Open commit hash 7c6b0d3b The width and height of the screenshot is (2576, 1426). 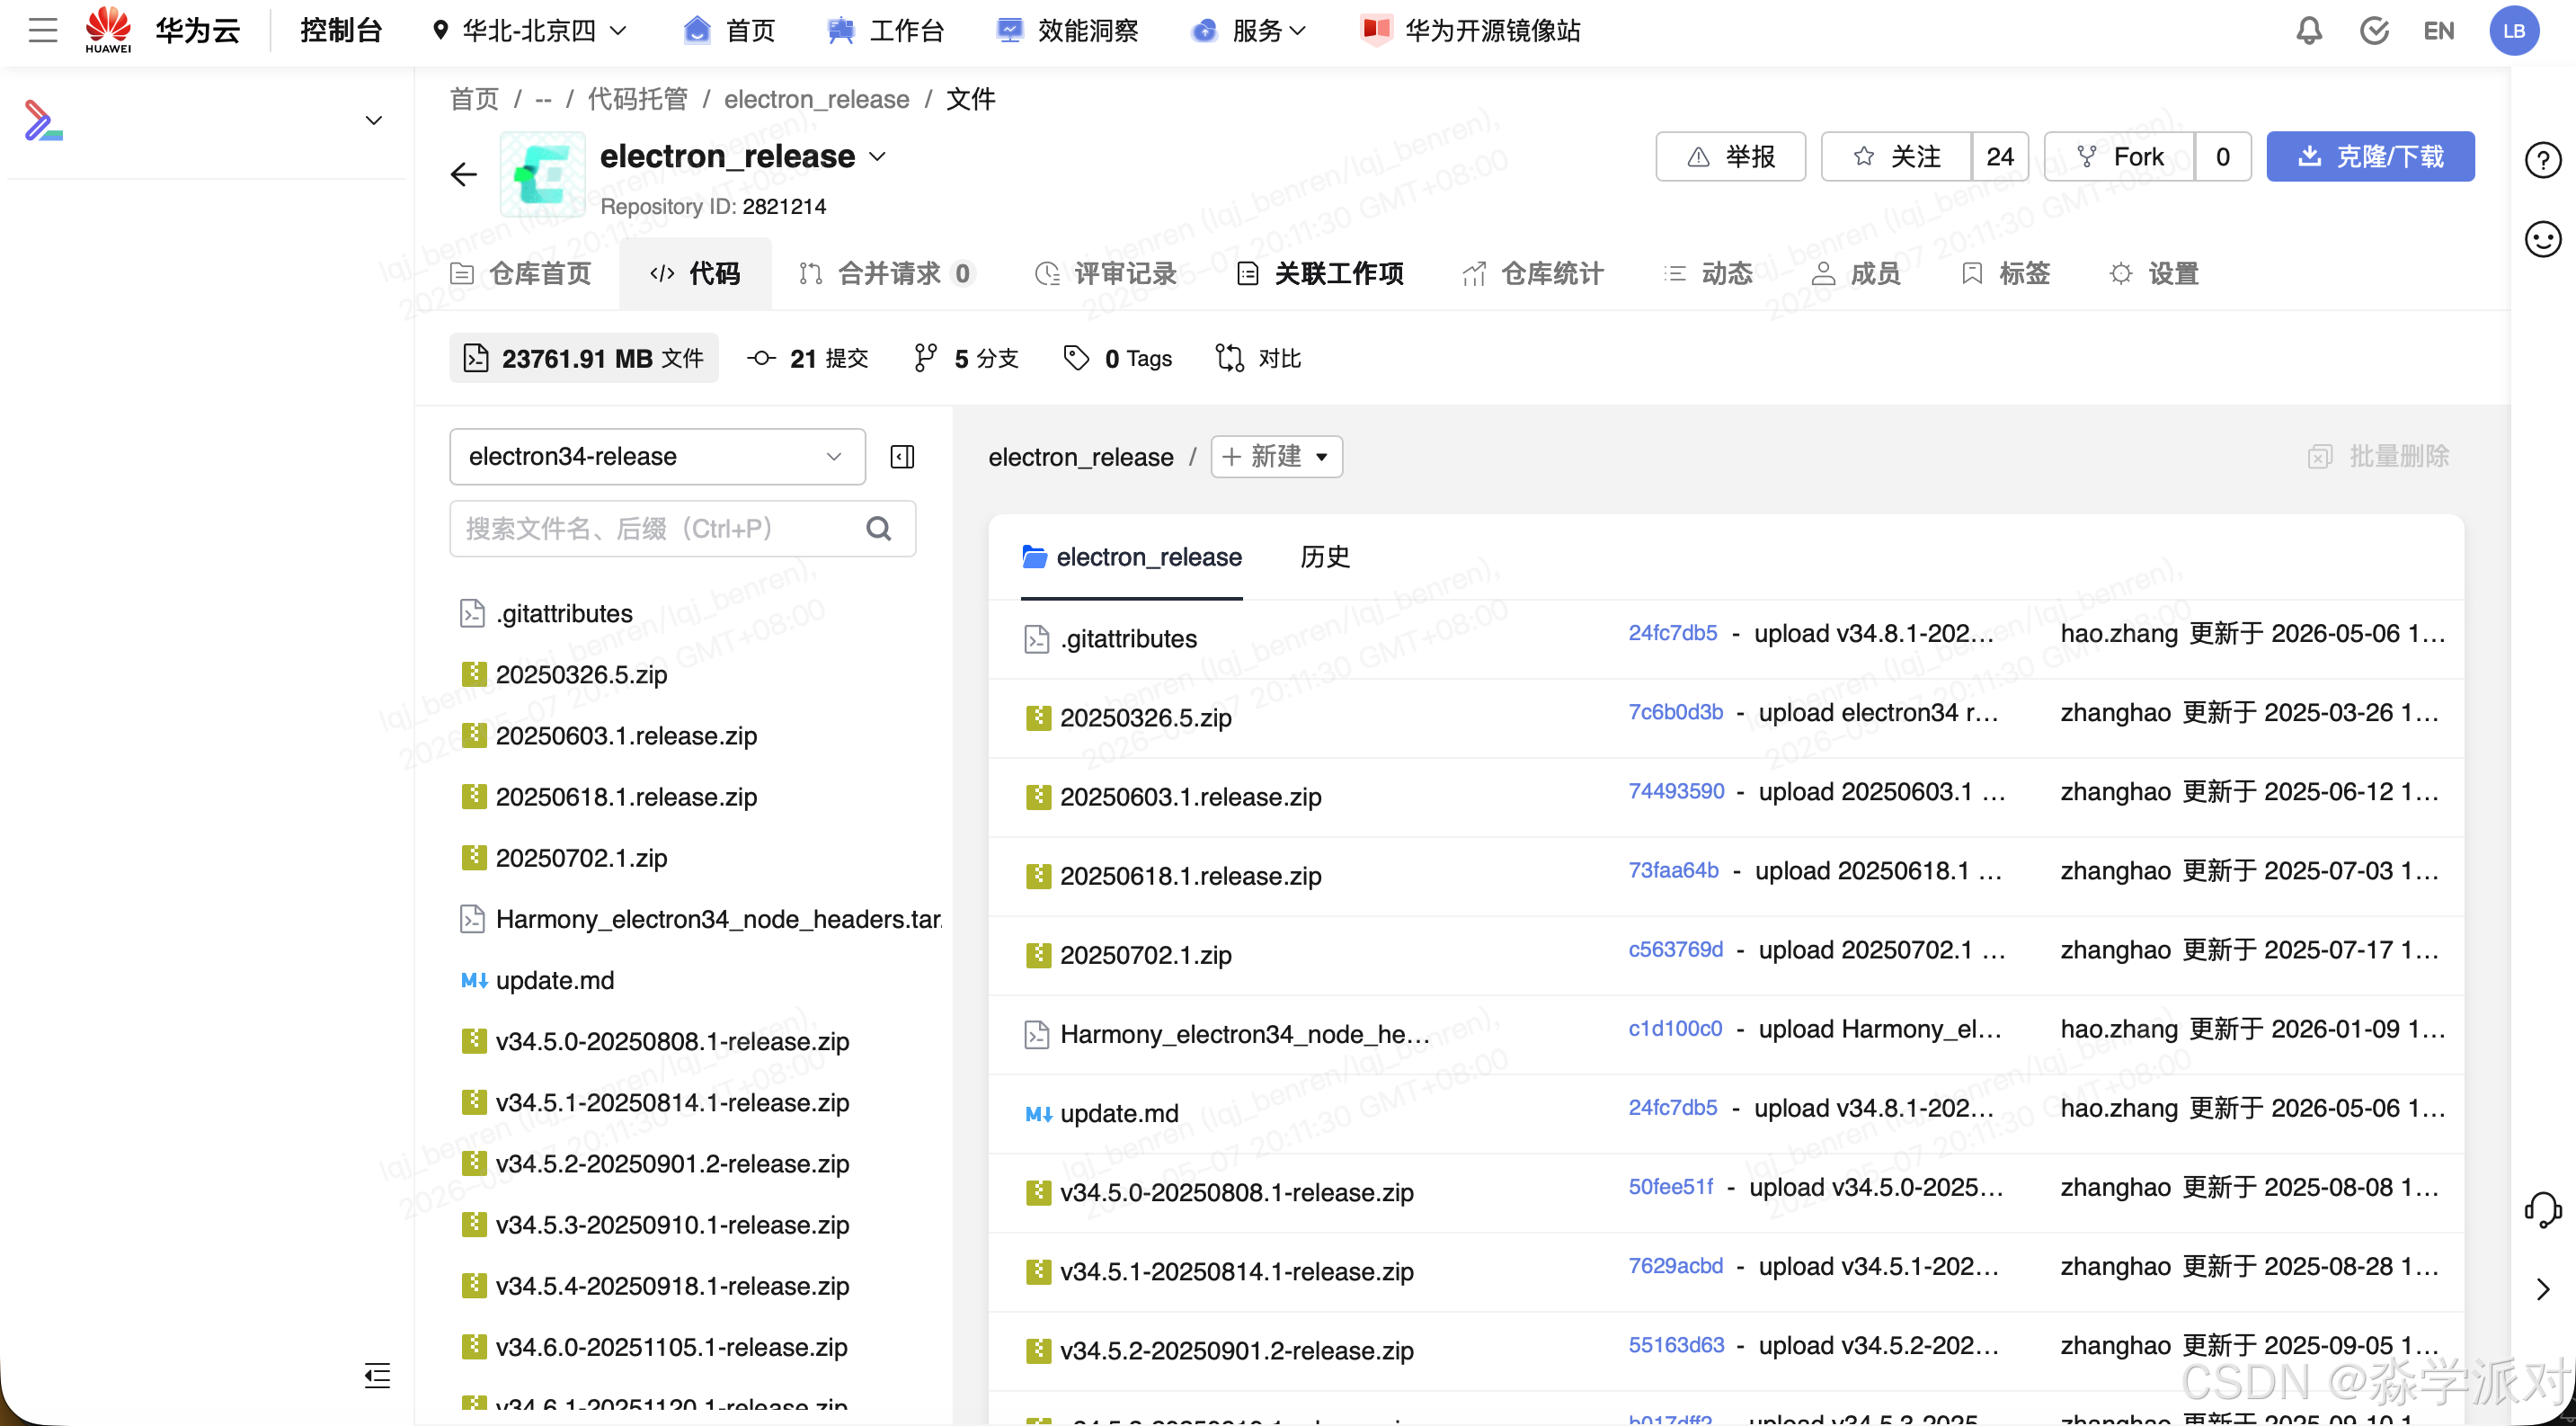pos(1675,712)
